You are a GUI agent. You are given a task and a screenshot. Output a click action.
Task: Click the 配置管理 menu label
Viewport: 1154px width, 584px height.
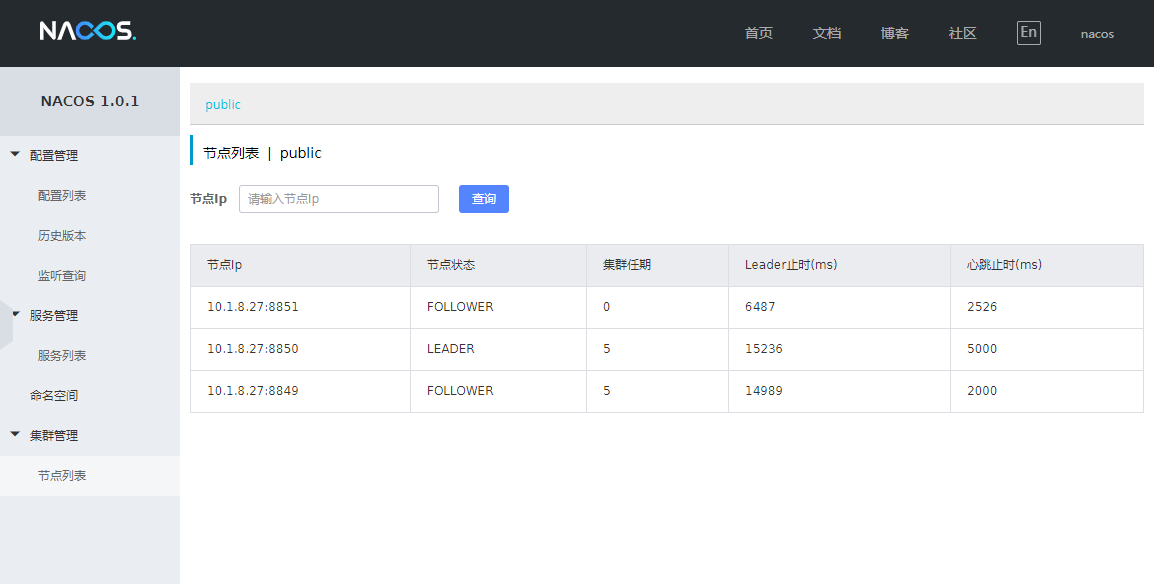point(54,155)
